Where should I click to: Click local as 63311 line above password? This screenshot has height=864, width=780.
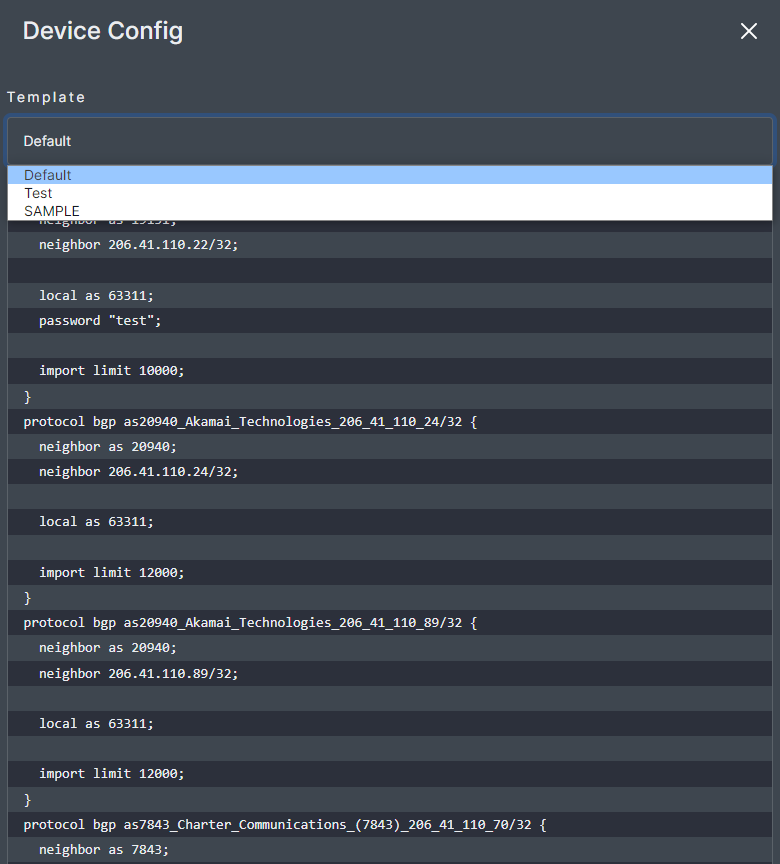[97, 295]
